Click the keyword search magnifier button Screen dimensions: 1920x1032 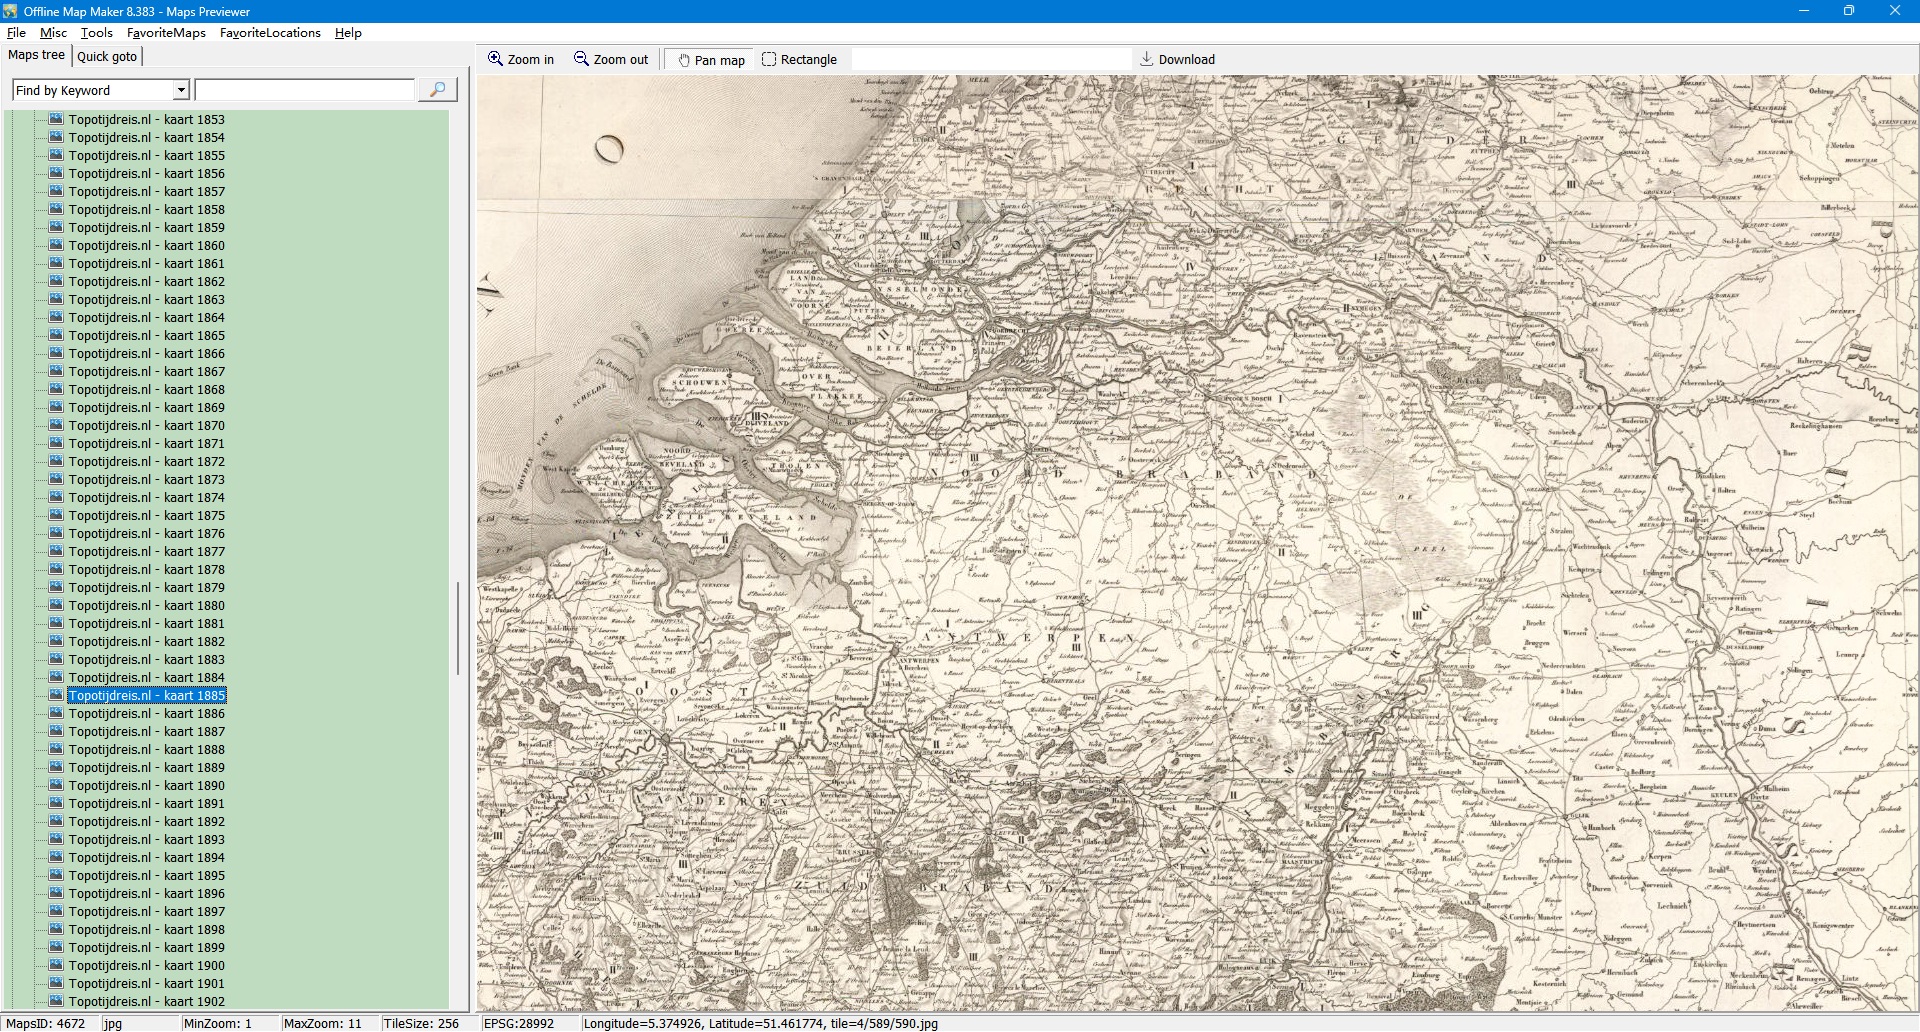(x=437, y=90)
